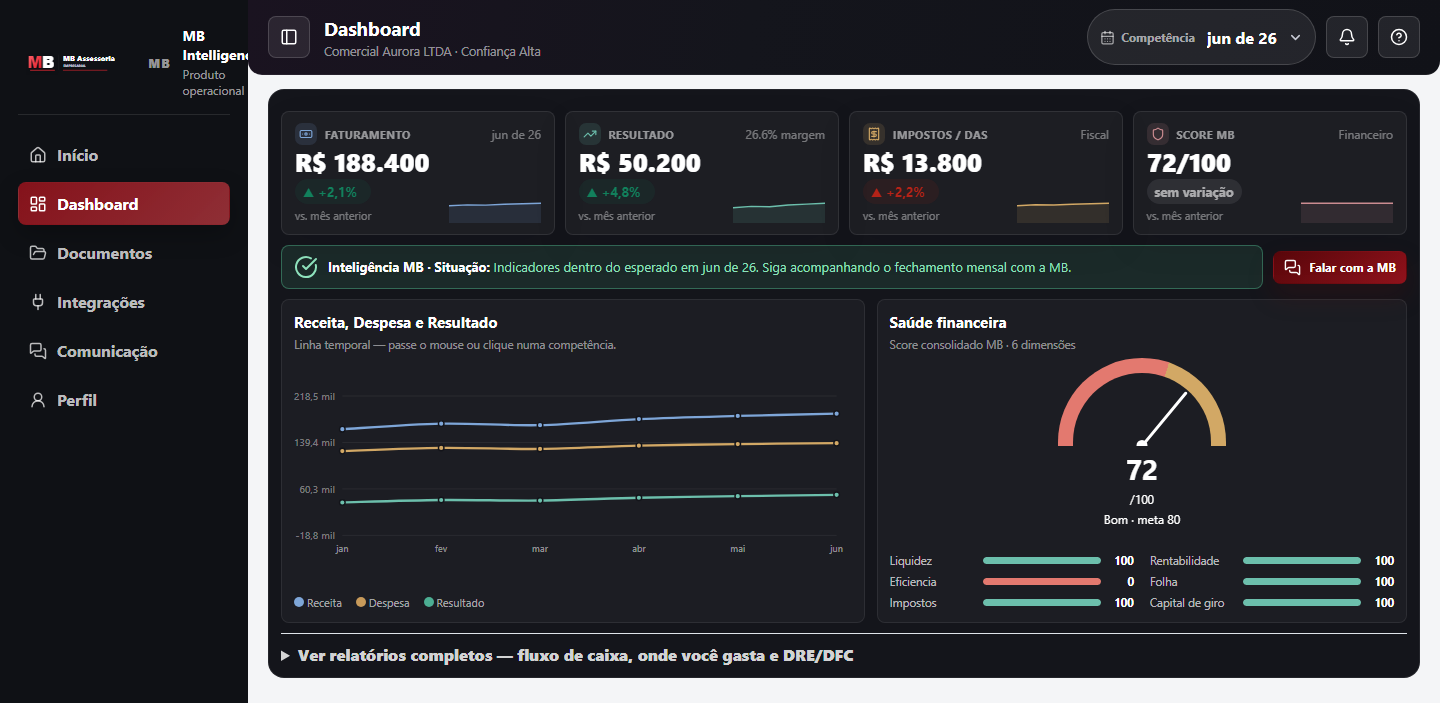This screenshot has width=1440, height=703.
Task: Click the Dashboard grid icon
Action: [38, 204]
